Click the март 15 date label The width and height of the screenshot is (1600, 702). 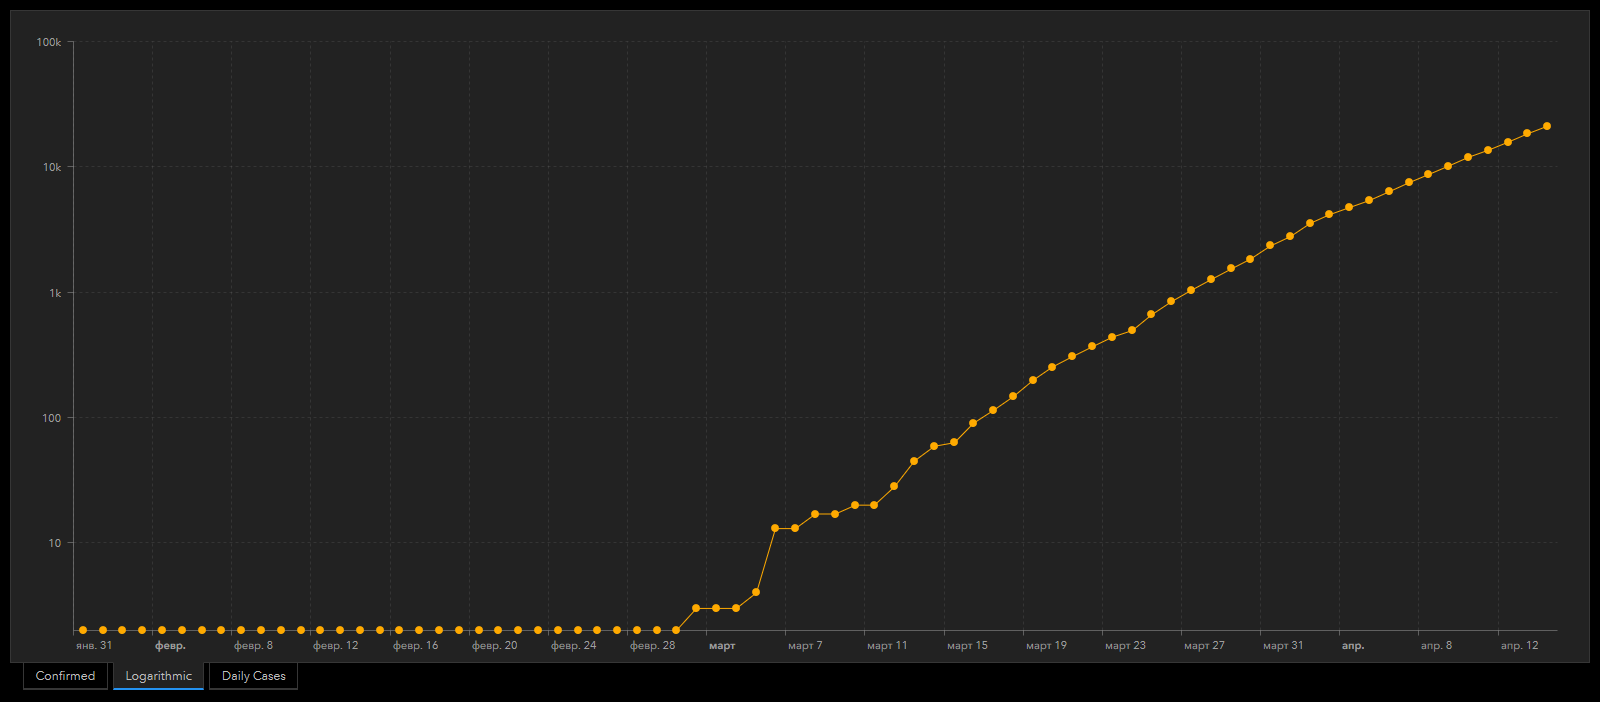(967, 646)
